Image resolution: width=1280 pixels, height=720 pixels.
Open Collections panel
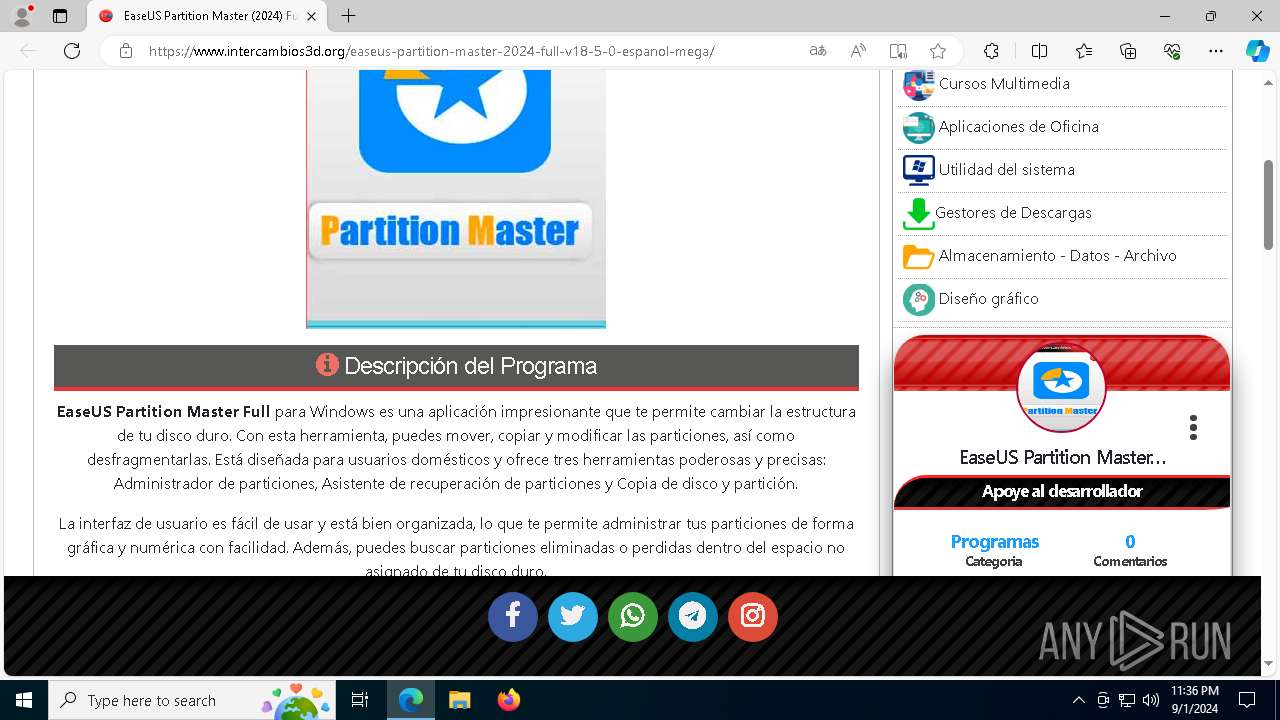point(1128,51)
